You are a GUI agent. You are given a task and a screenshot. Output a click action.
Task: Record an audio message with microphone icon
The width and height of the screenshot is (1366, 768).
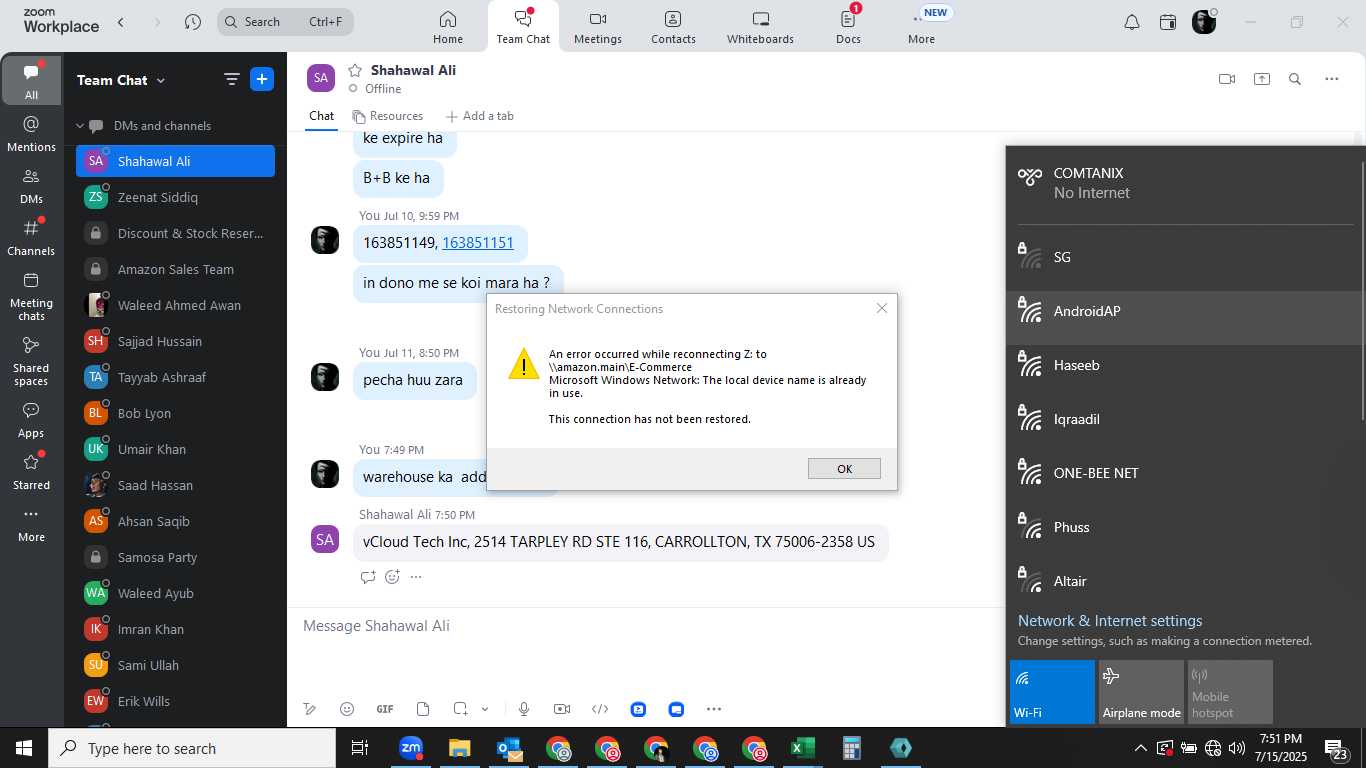click(524, 709)
